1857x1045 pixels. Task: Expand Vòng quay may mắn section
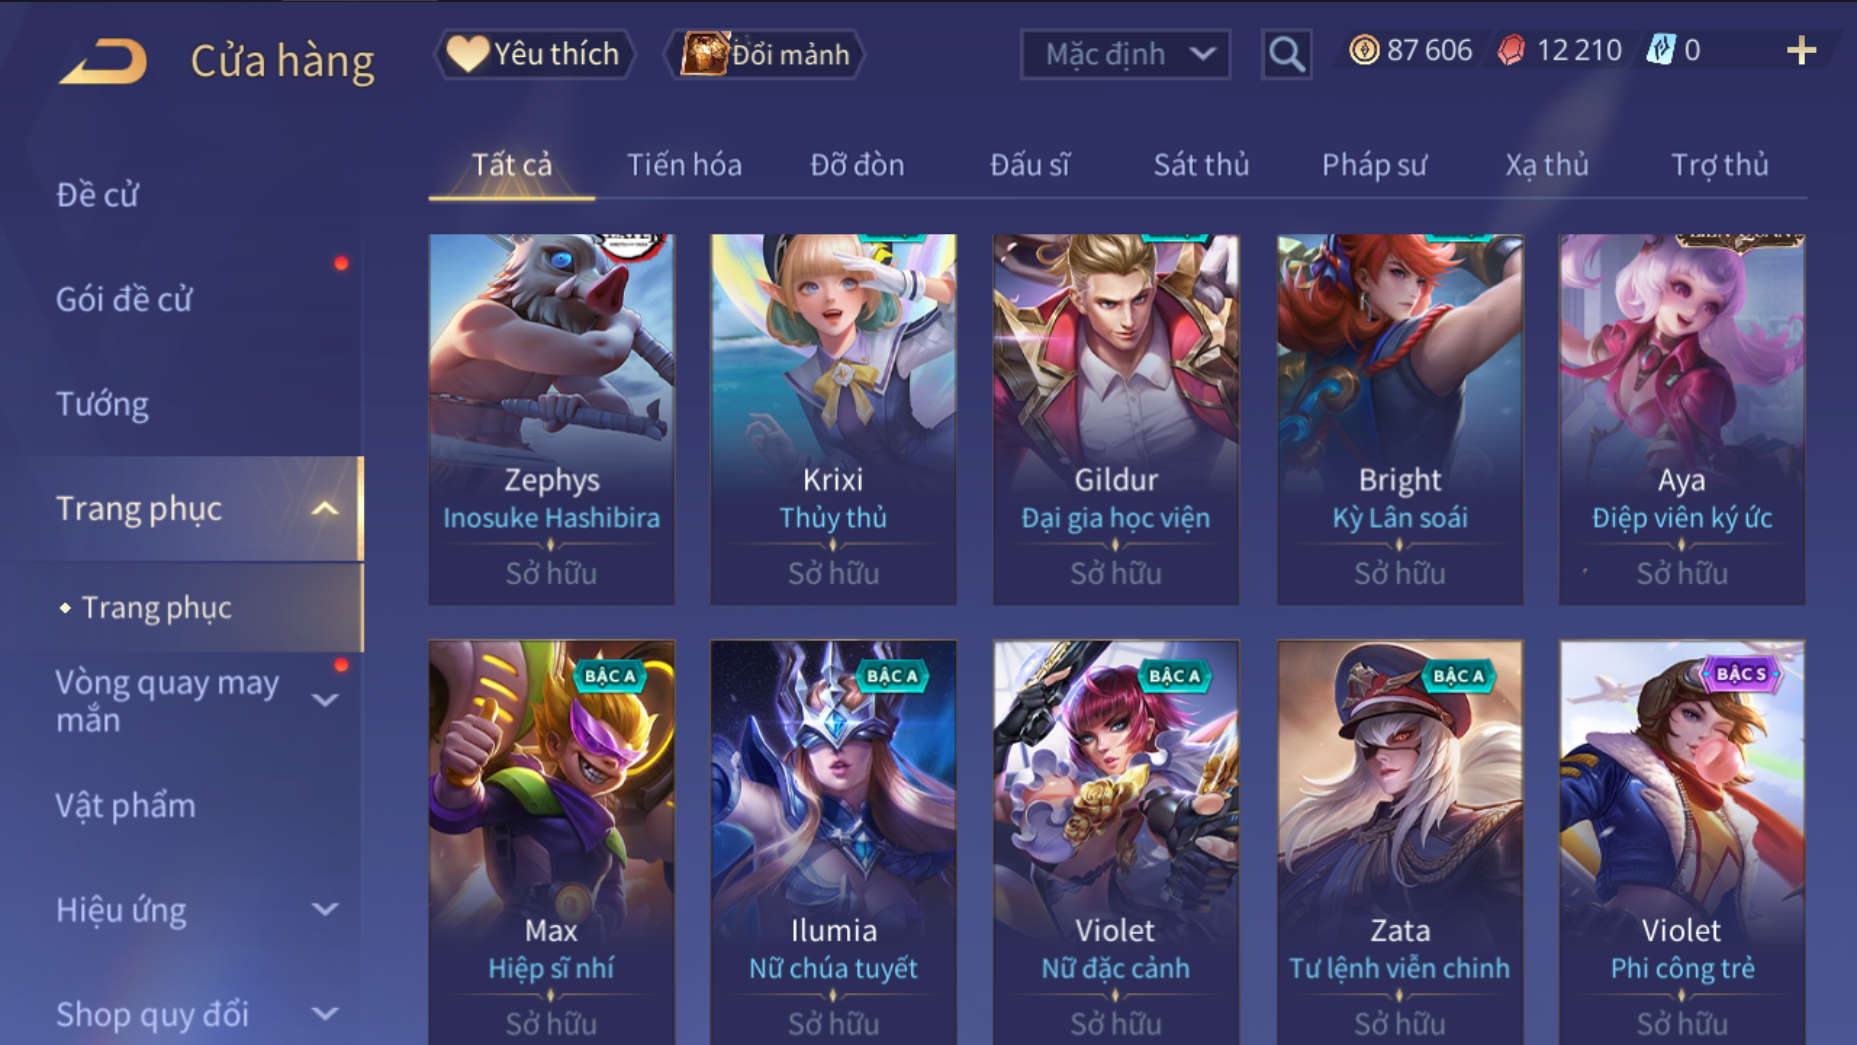coord(324,700)
